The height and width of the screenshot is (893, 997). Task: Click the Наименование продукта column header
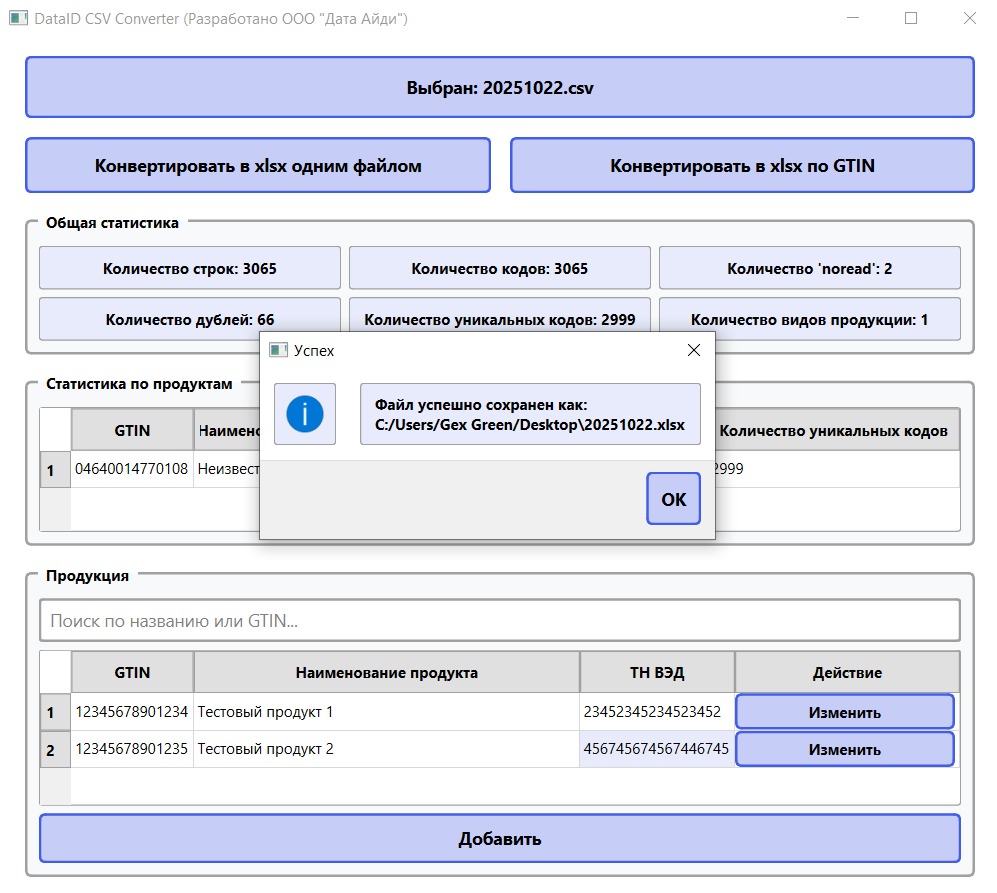coord(387,671)
